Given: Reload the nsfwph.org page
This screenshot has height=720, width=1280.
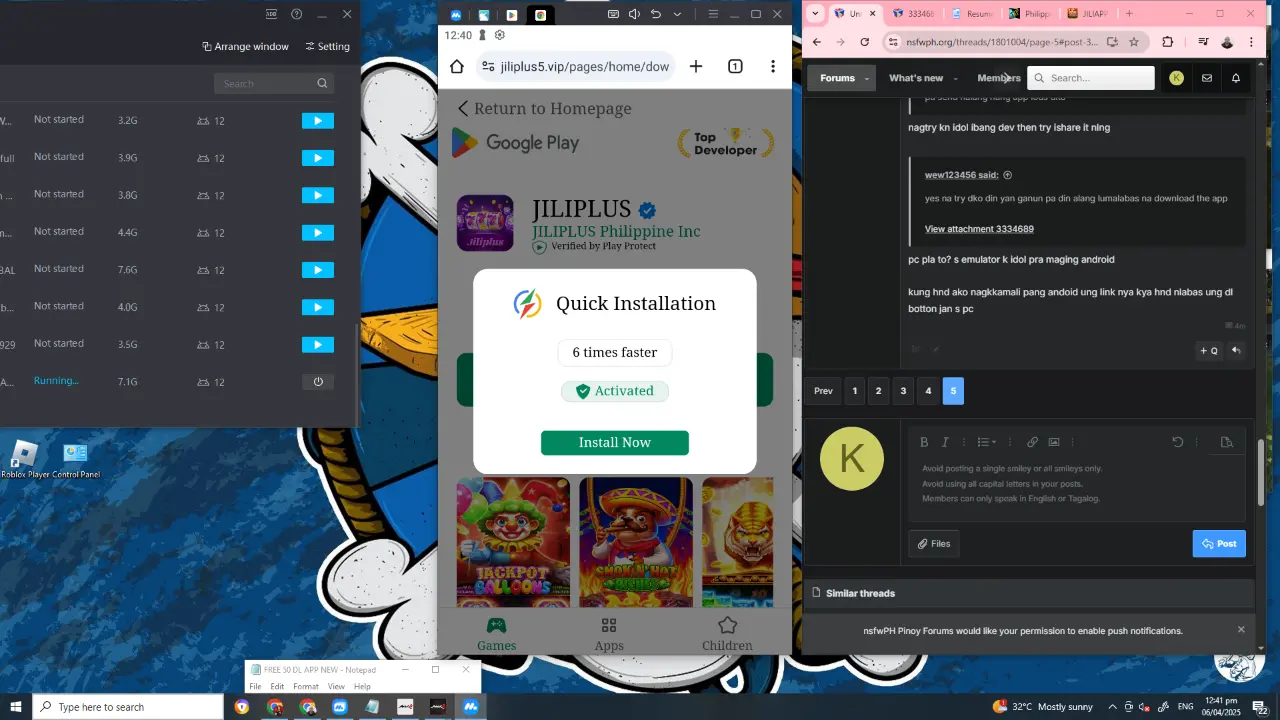Looking at the screenshot, I should click(x=865, y=42).
